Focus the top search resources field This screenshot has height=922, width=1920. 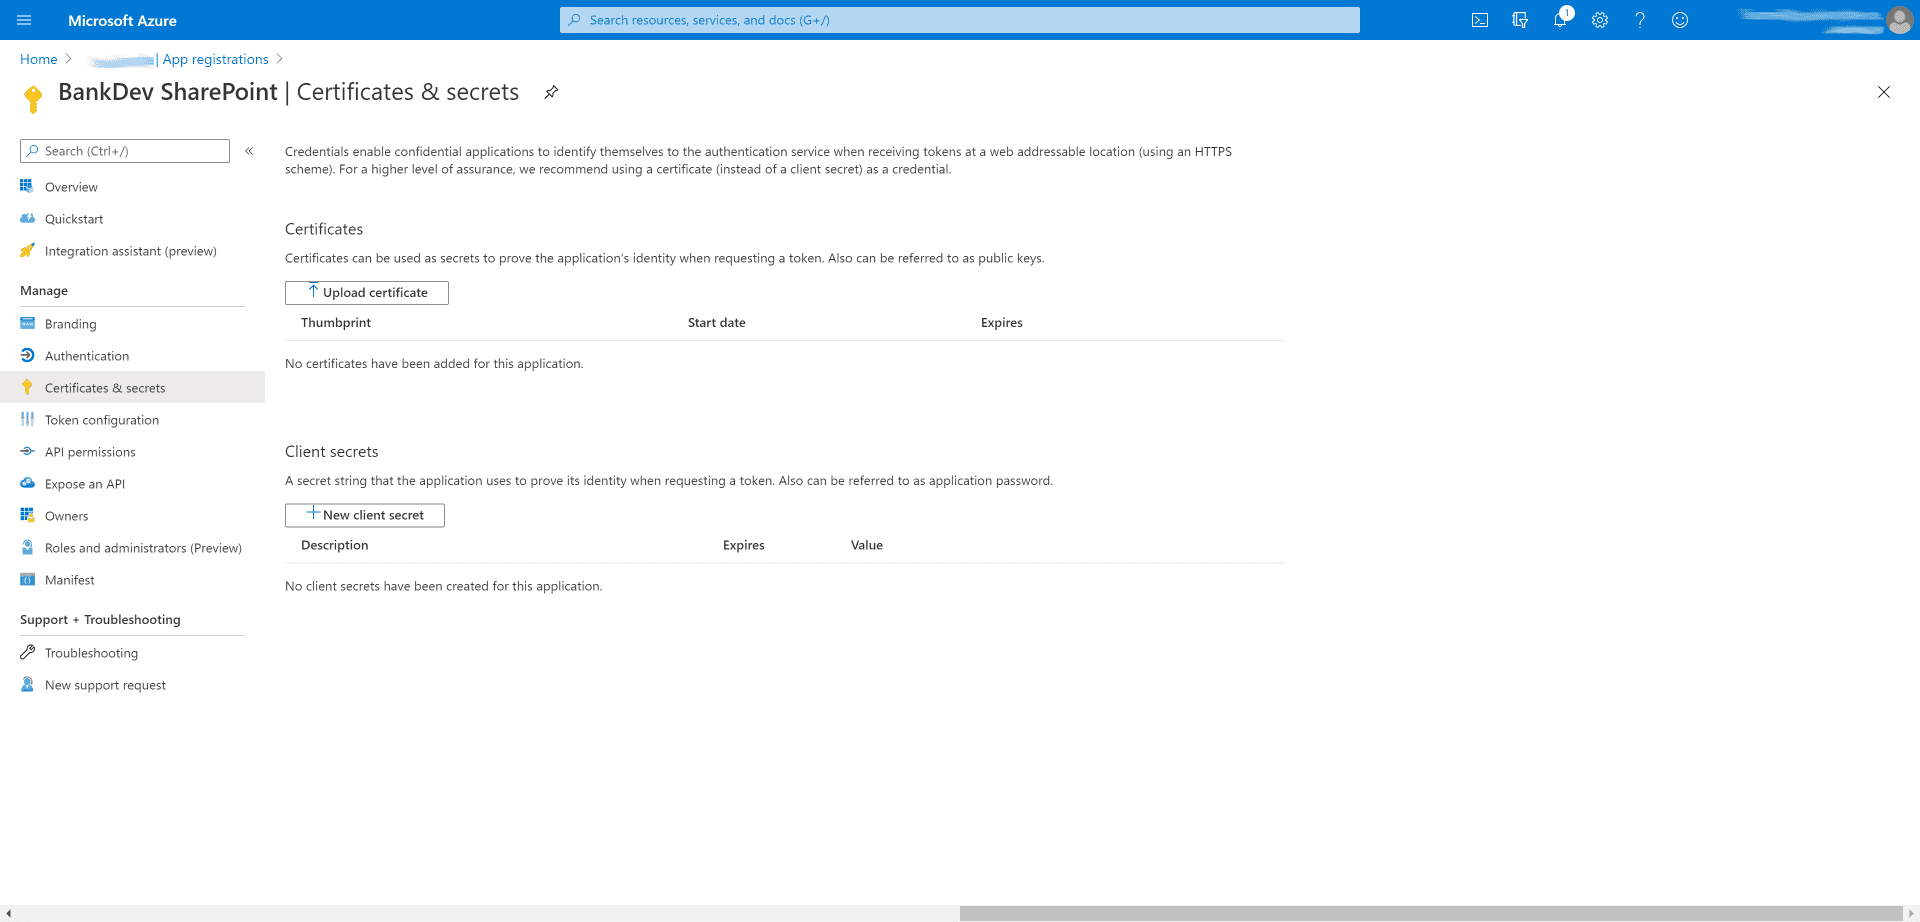tap(960, 20)
